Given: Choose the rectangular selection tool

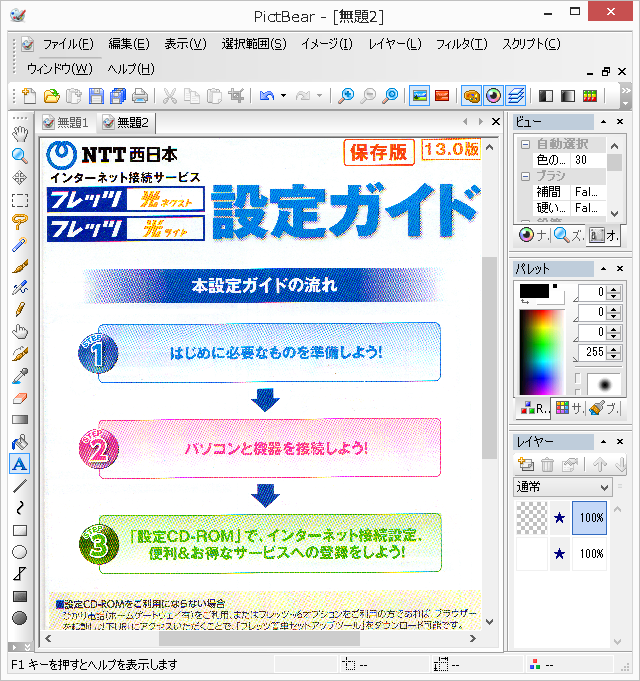Looking at the screenshot, I should coord(20,200).
